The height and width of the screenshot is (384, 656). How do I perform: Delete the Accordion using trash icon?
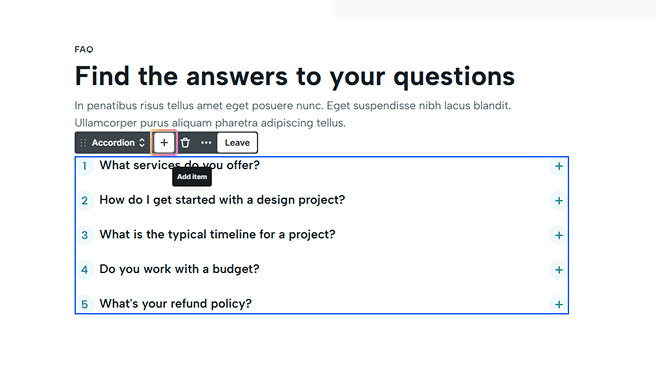pos(185,143)
